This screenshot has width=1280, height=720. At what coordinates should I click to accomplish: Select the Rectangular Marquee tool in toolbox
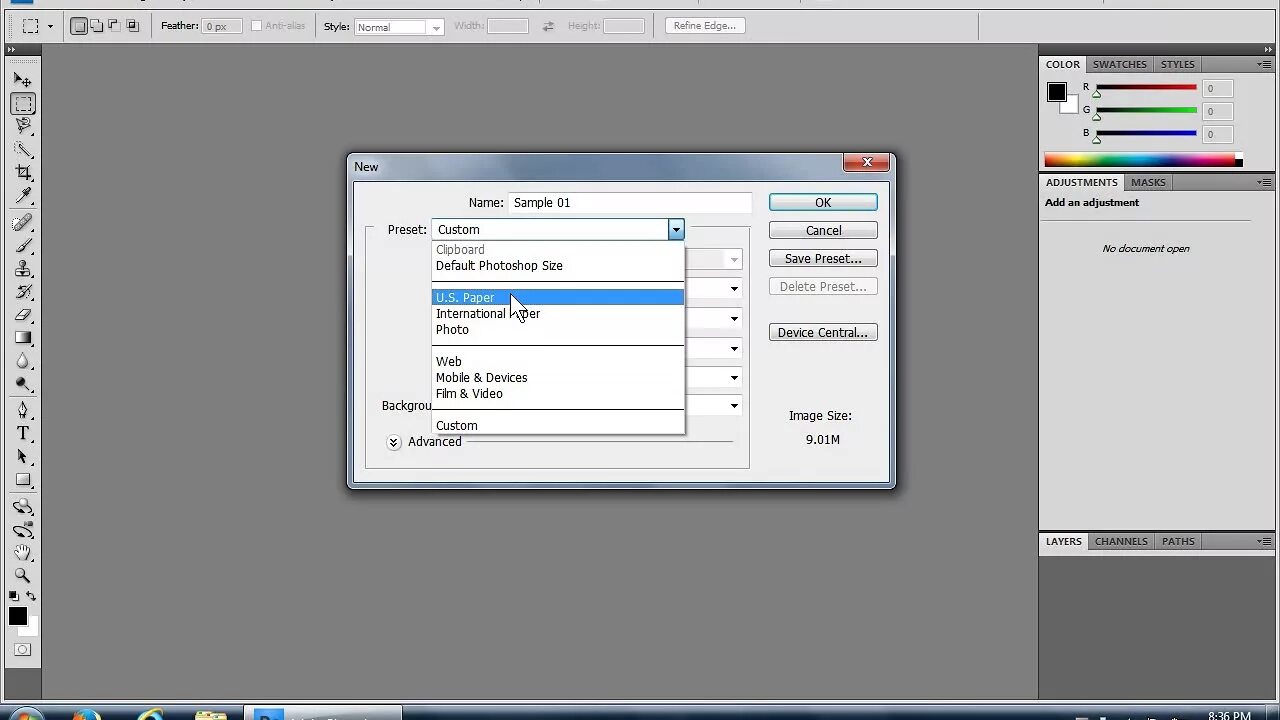click(x=23, y=103)
